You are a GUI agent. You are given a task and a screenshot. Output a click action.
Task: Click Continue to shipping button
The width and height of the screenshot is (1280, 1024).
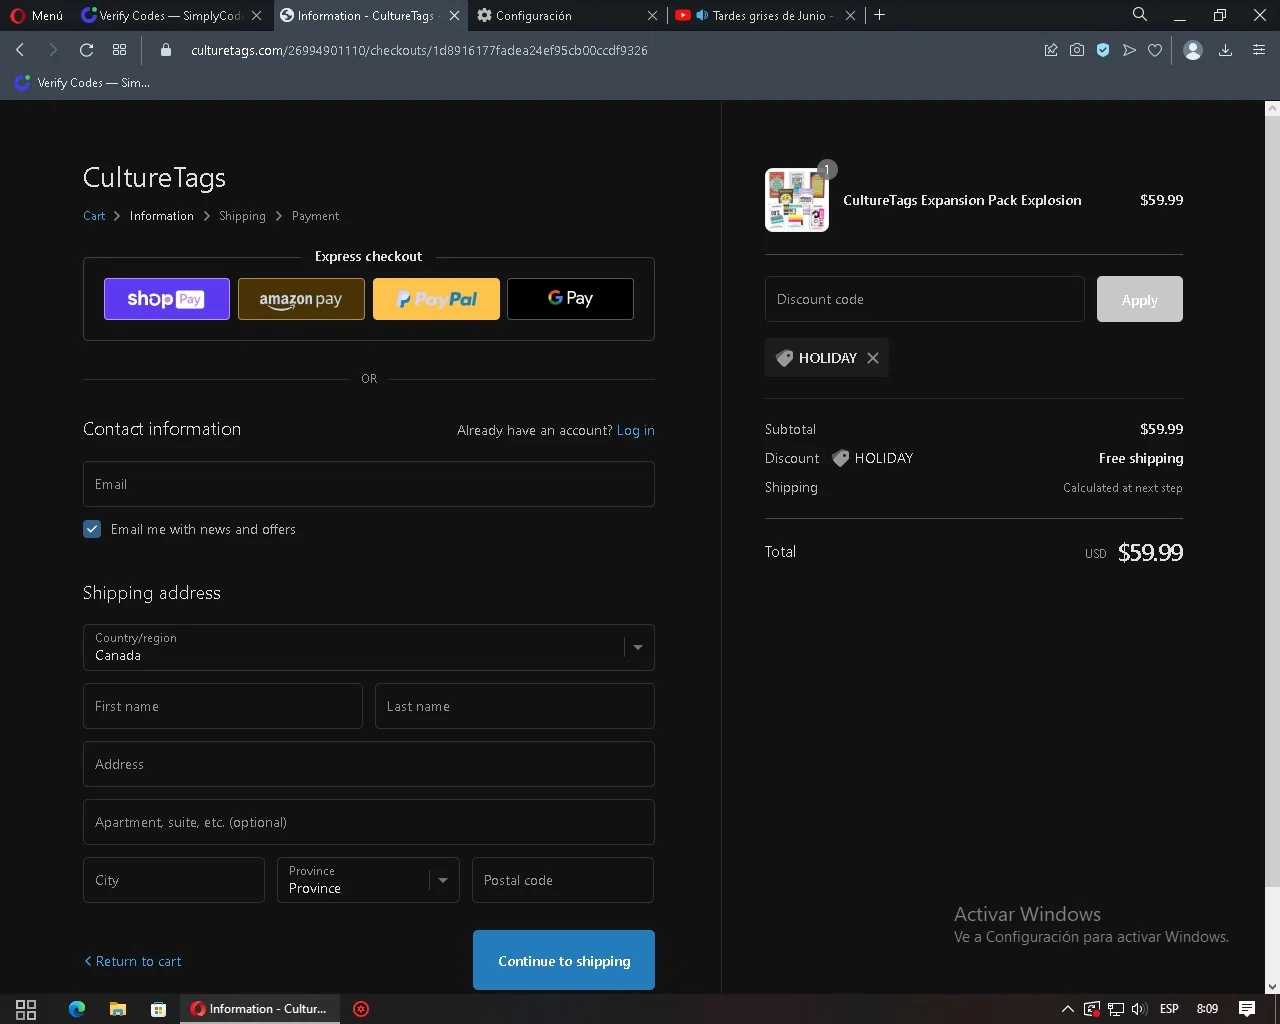564,960
